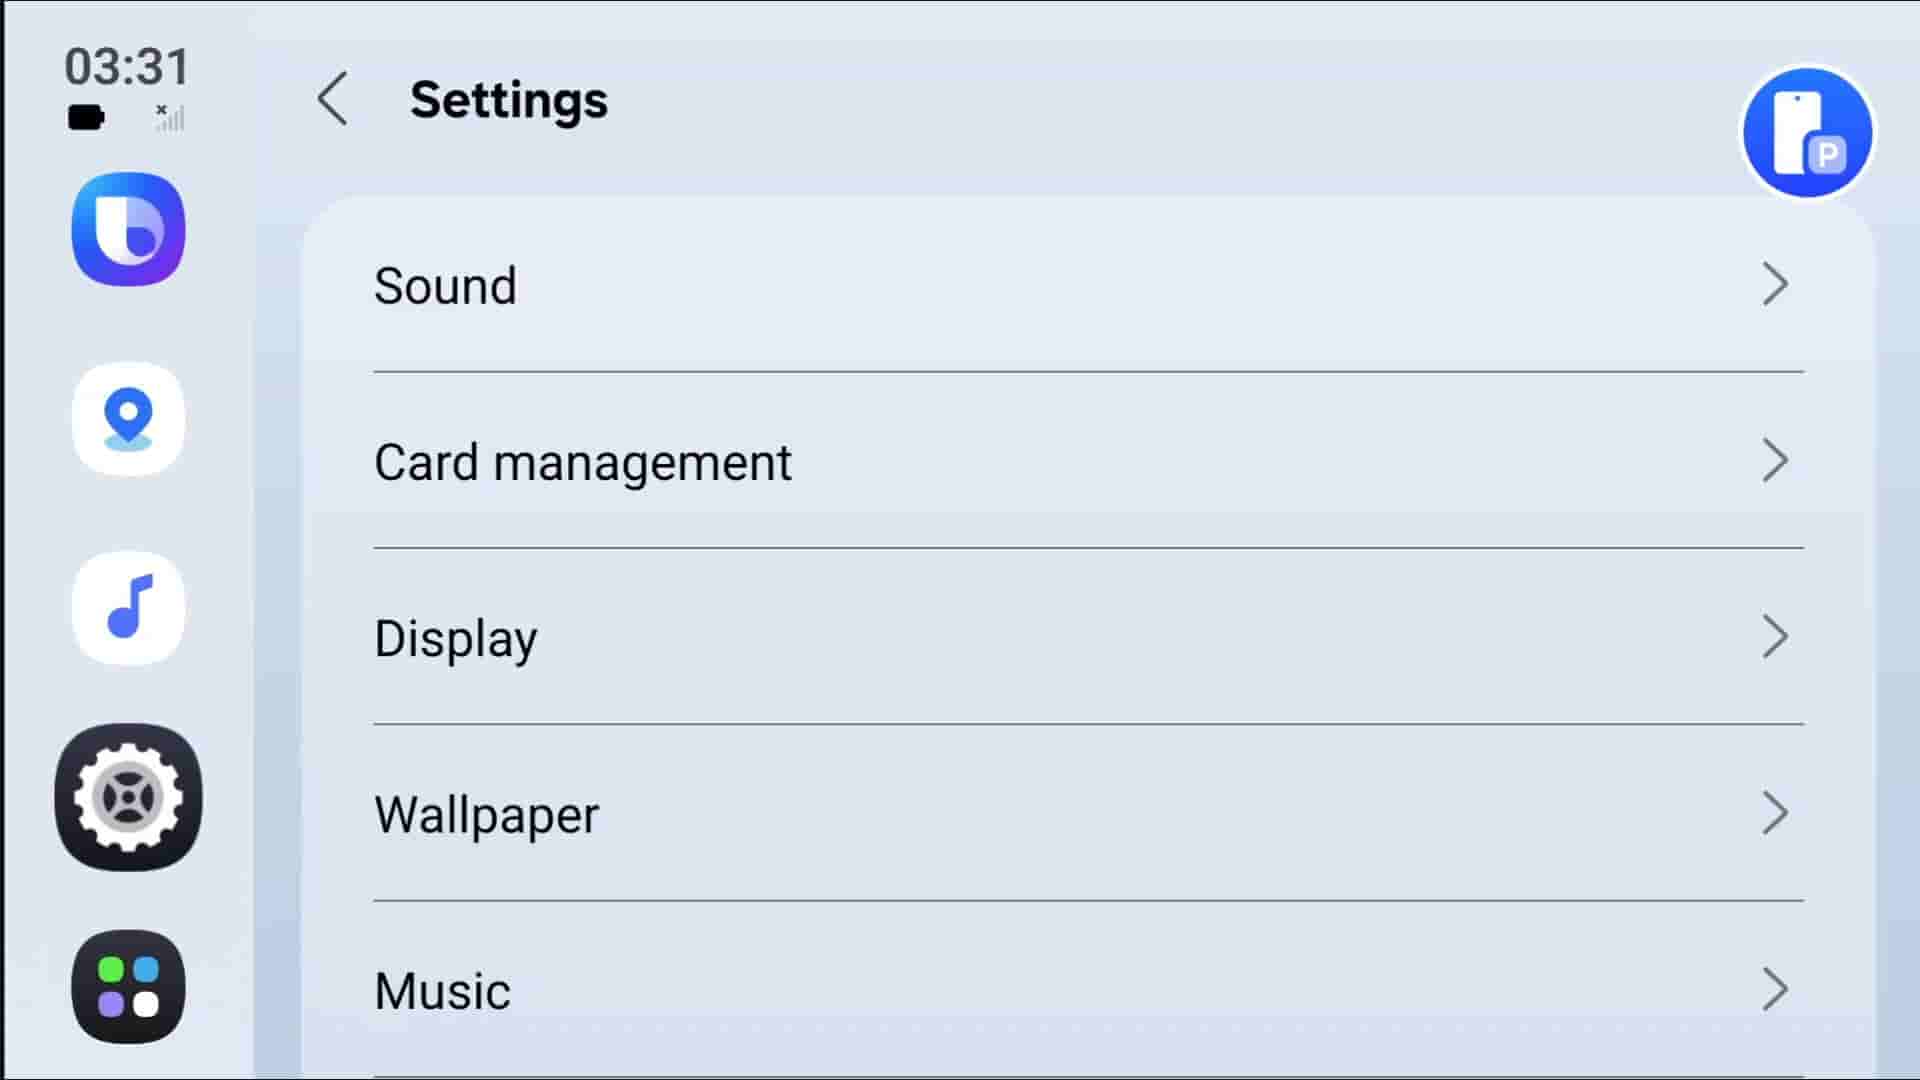This screenshot has width=1920, height=1080.
Task: Open the Bixby assistant icon
Action: click(128, 229)
